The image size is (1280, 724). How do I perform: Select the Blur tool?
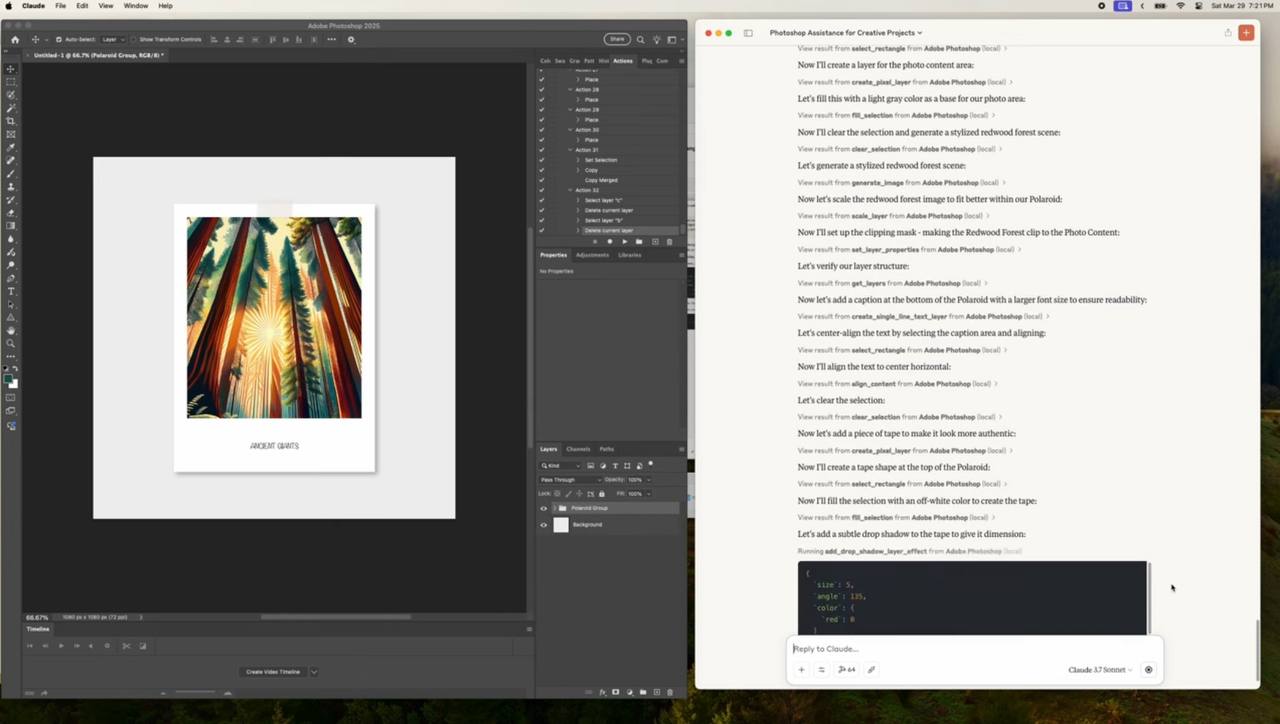pyautogui.click(x=11, y=239)
